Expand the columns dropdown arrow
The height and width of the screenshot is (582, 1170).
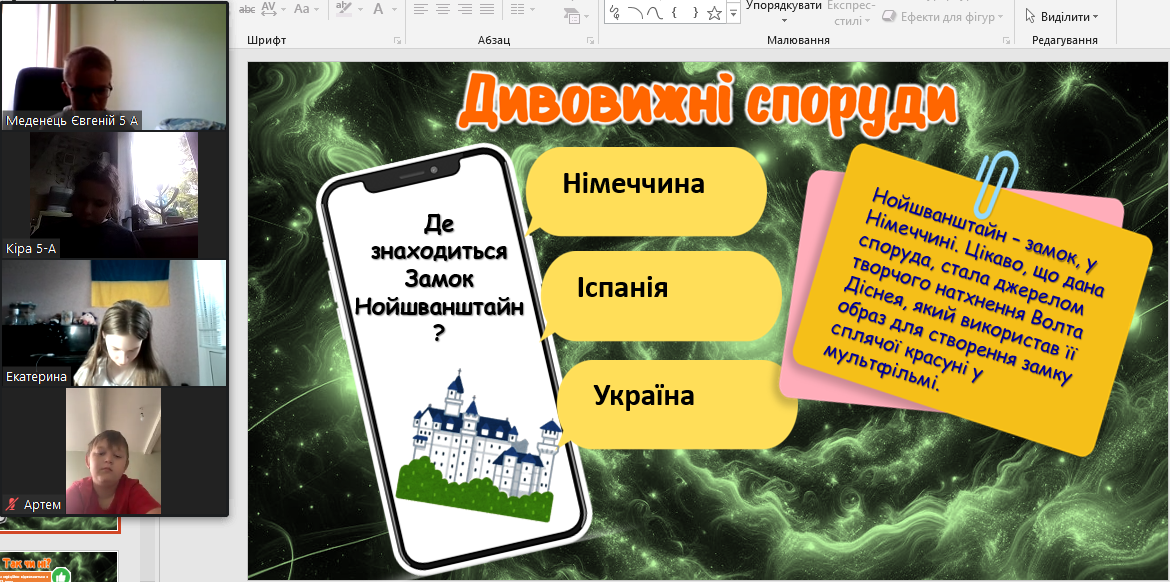[x=532, y=9]
